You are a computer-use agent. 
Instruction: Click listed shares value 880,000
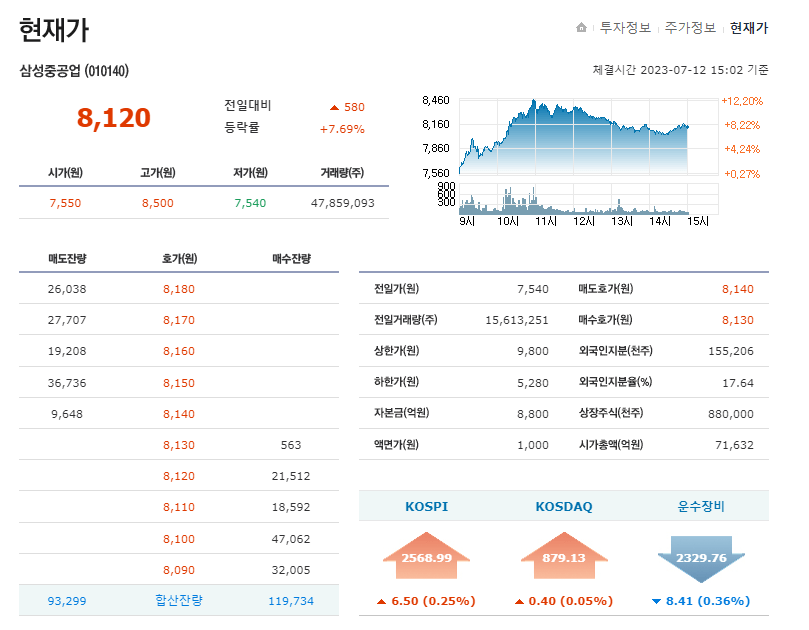(731, 414)
